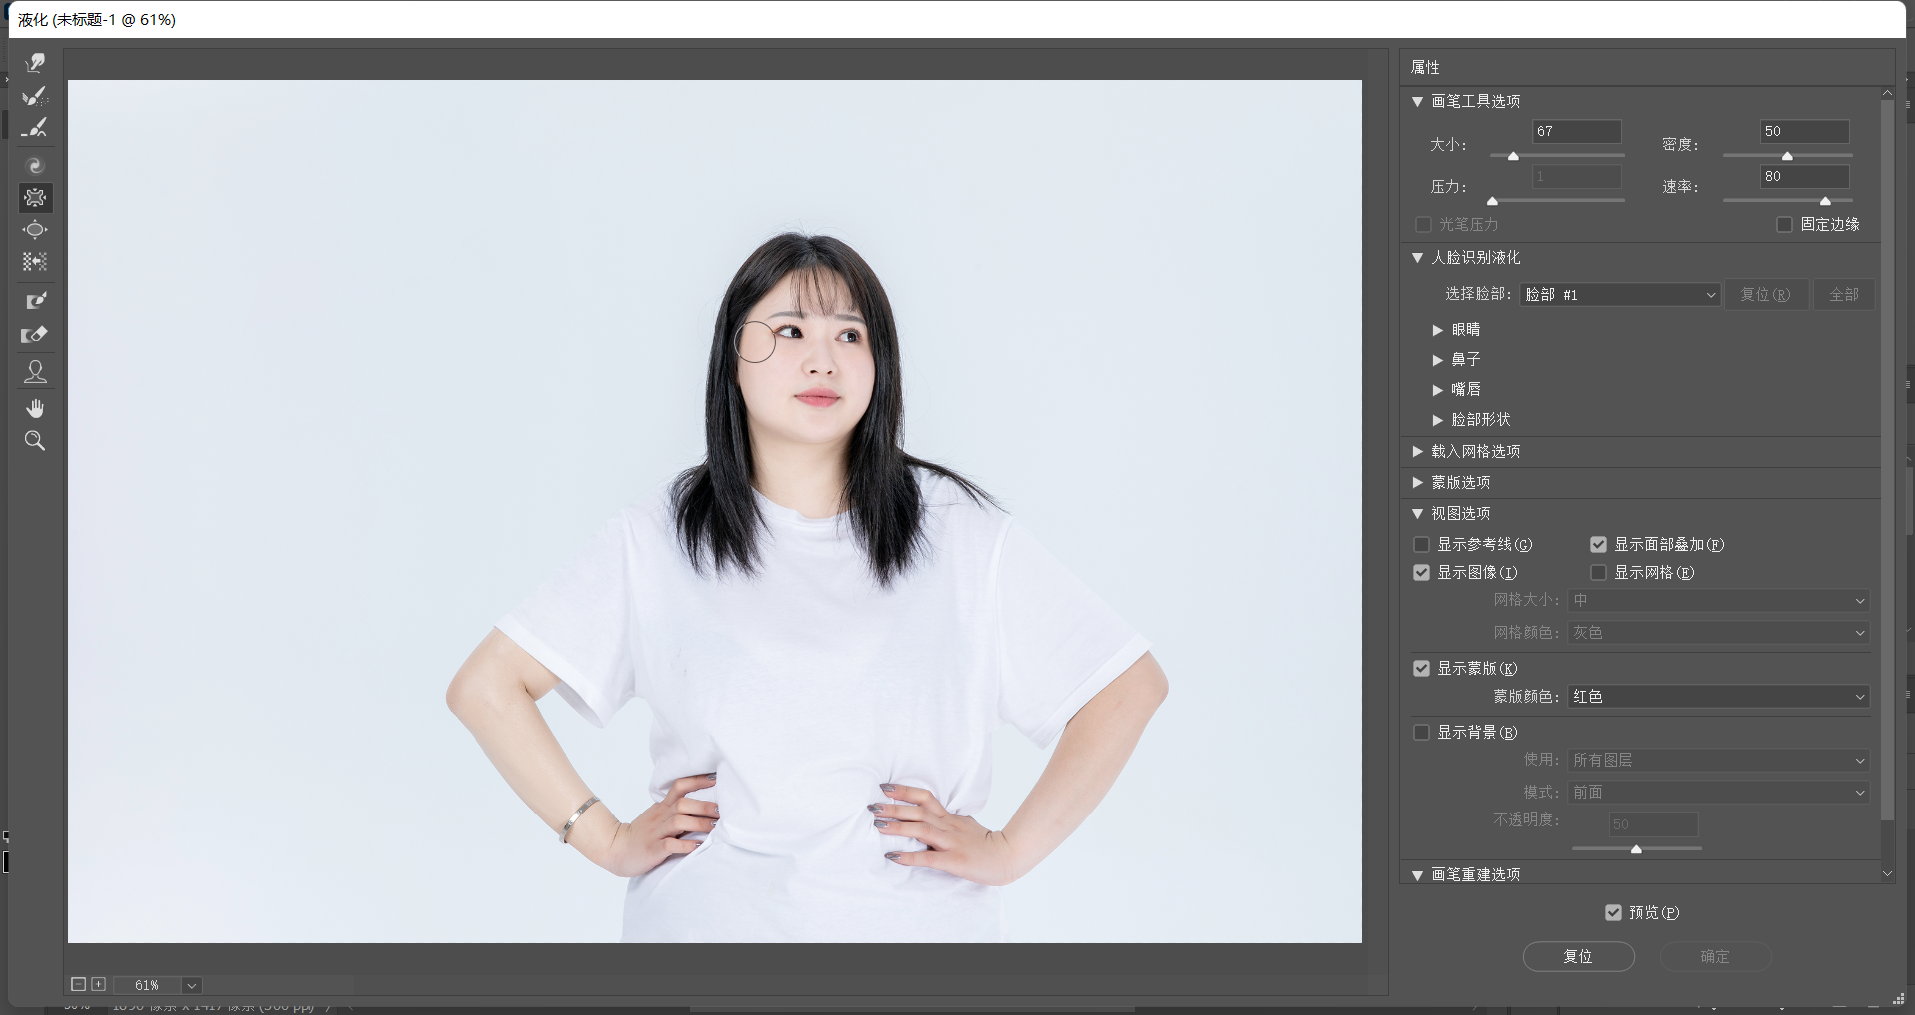Open the 蒙版颜色 dropdown showing 红色
Screen dimensions: 1915x1015
tap(1718, 697)
